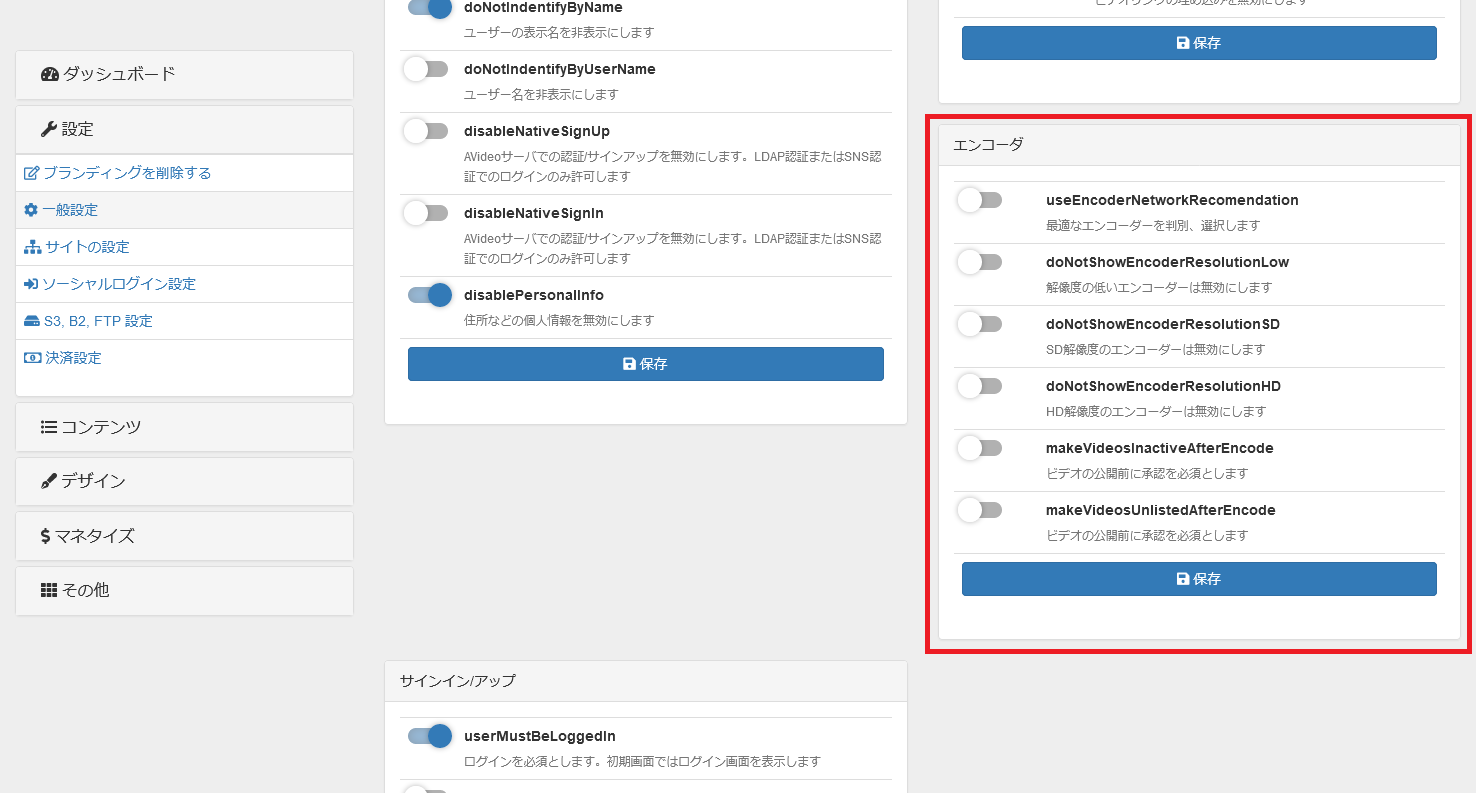Click the drive icon beside S3, B2, FTP 設定
The image size is (1476, 793).
[32, 321]
